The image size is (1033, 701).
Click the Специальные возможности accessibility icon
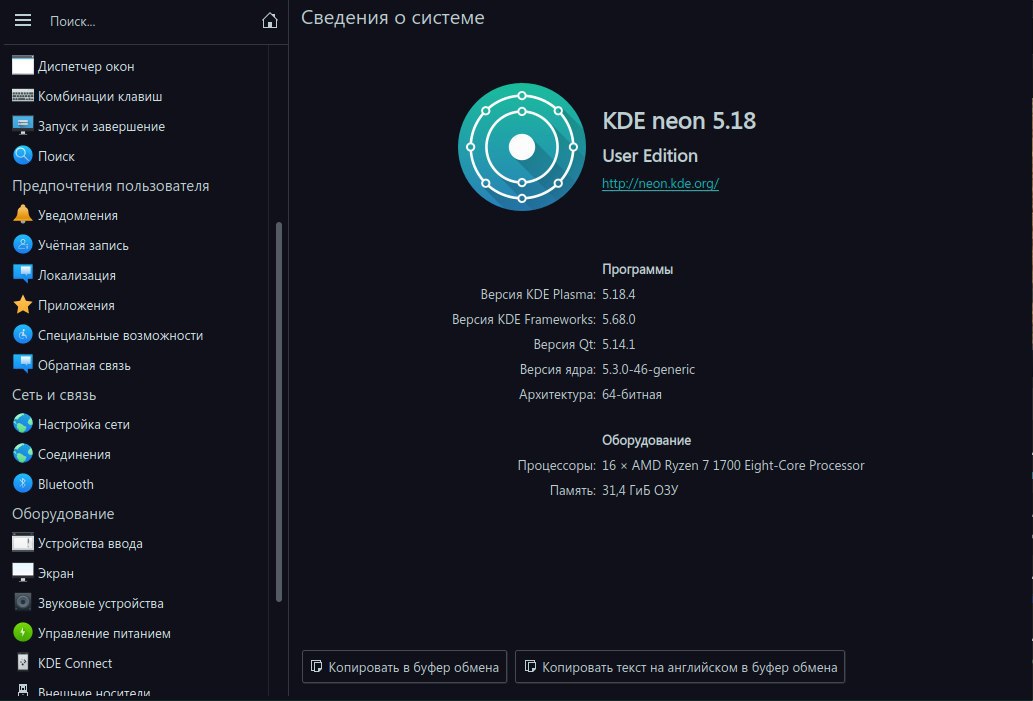point(22,335)
